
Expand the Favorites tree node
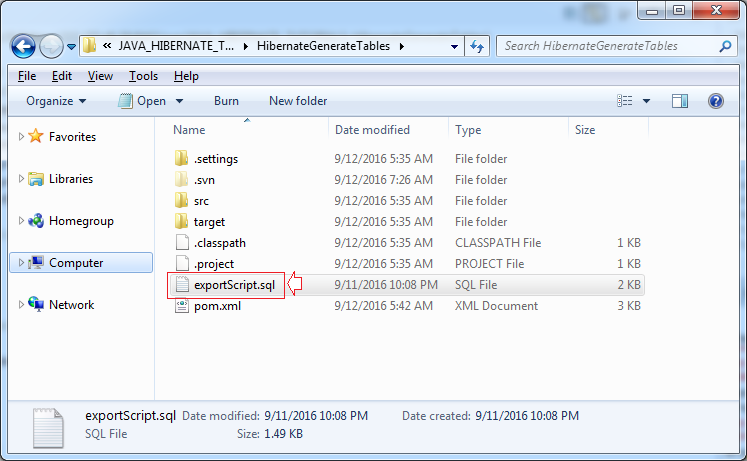(21, 137)
